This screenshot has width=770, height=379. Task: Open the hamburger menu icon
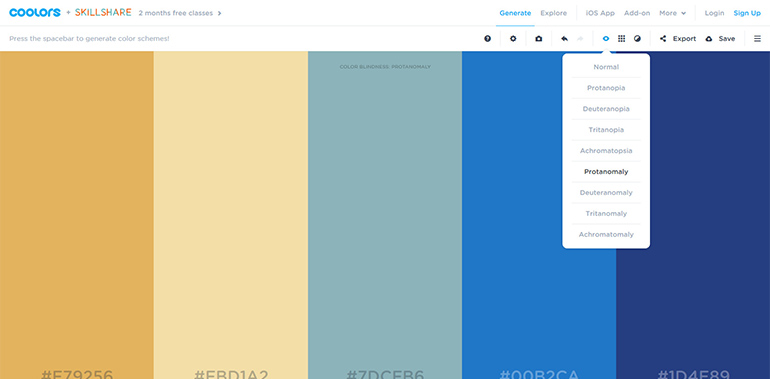click(757, 38)
